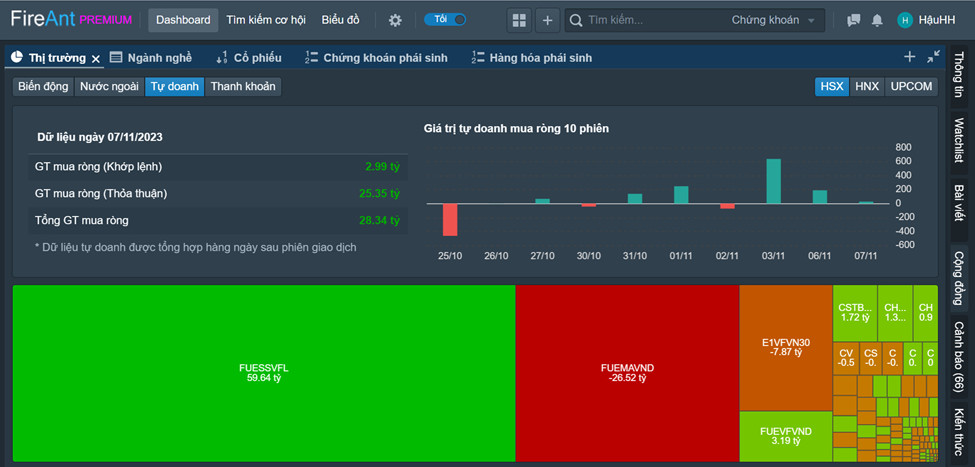Viewport: 975px width, 467px height.
Task: Select the HNX exchange toggle
Action: [x=866, y=87]
